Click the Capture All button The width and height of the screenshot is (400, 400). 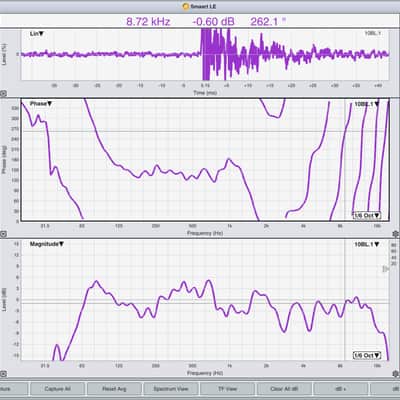57,389
